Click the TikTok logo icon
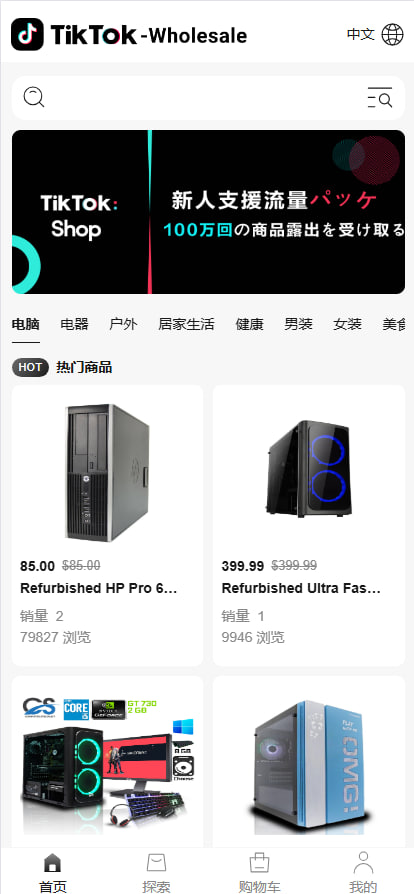414x894 pixels. tap(27, 34)
